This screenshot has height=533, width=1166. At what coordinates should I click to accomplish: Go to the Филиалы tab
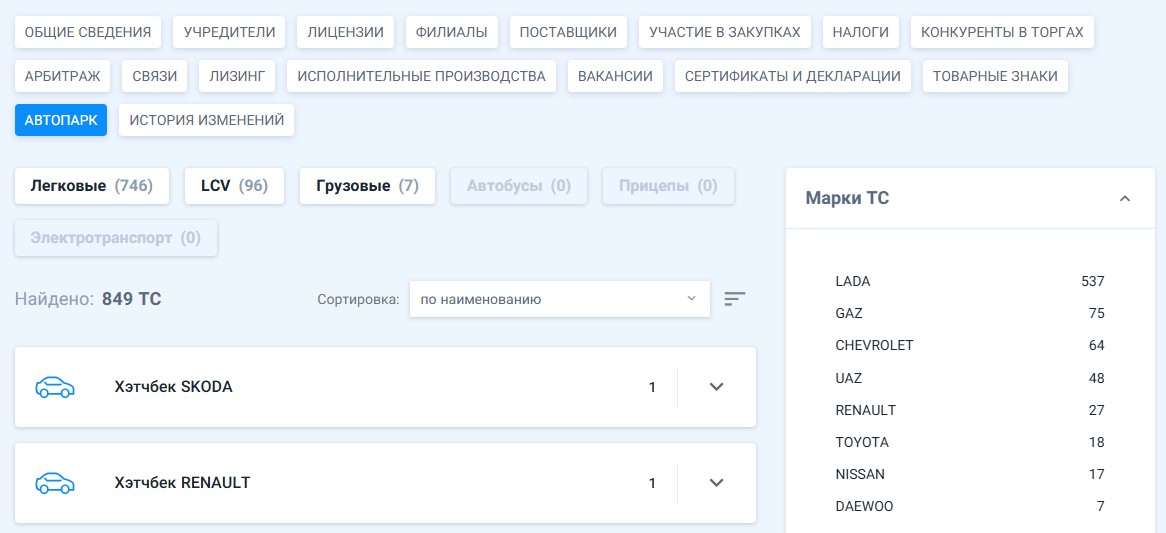pos(451,32)
